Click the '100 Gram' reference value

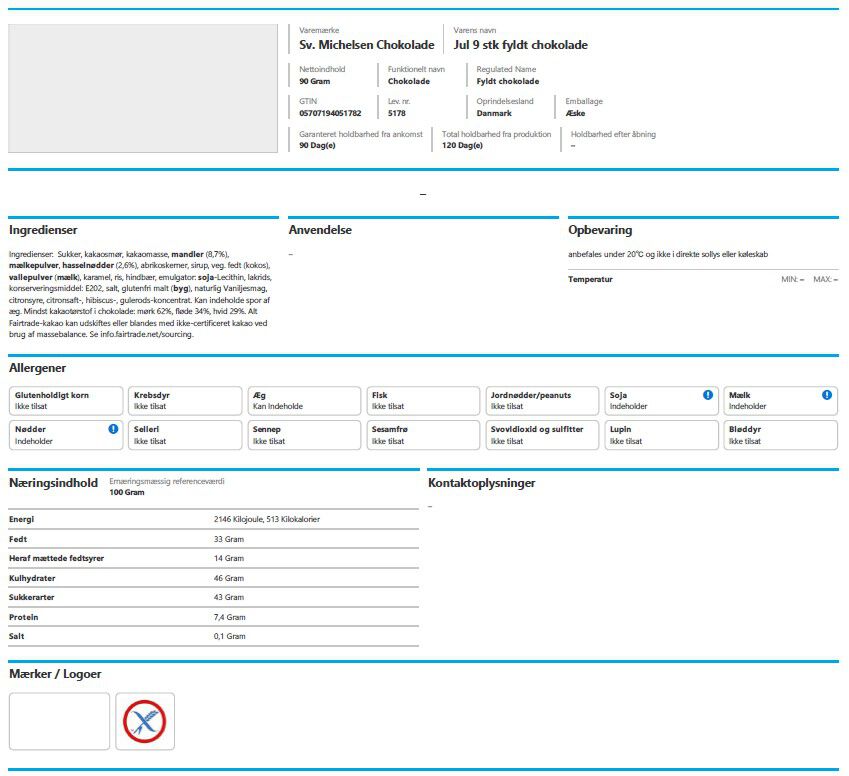(127, 492)
